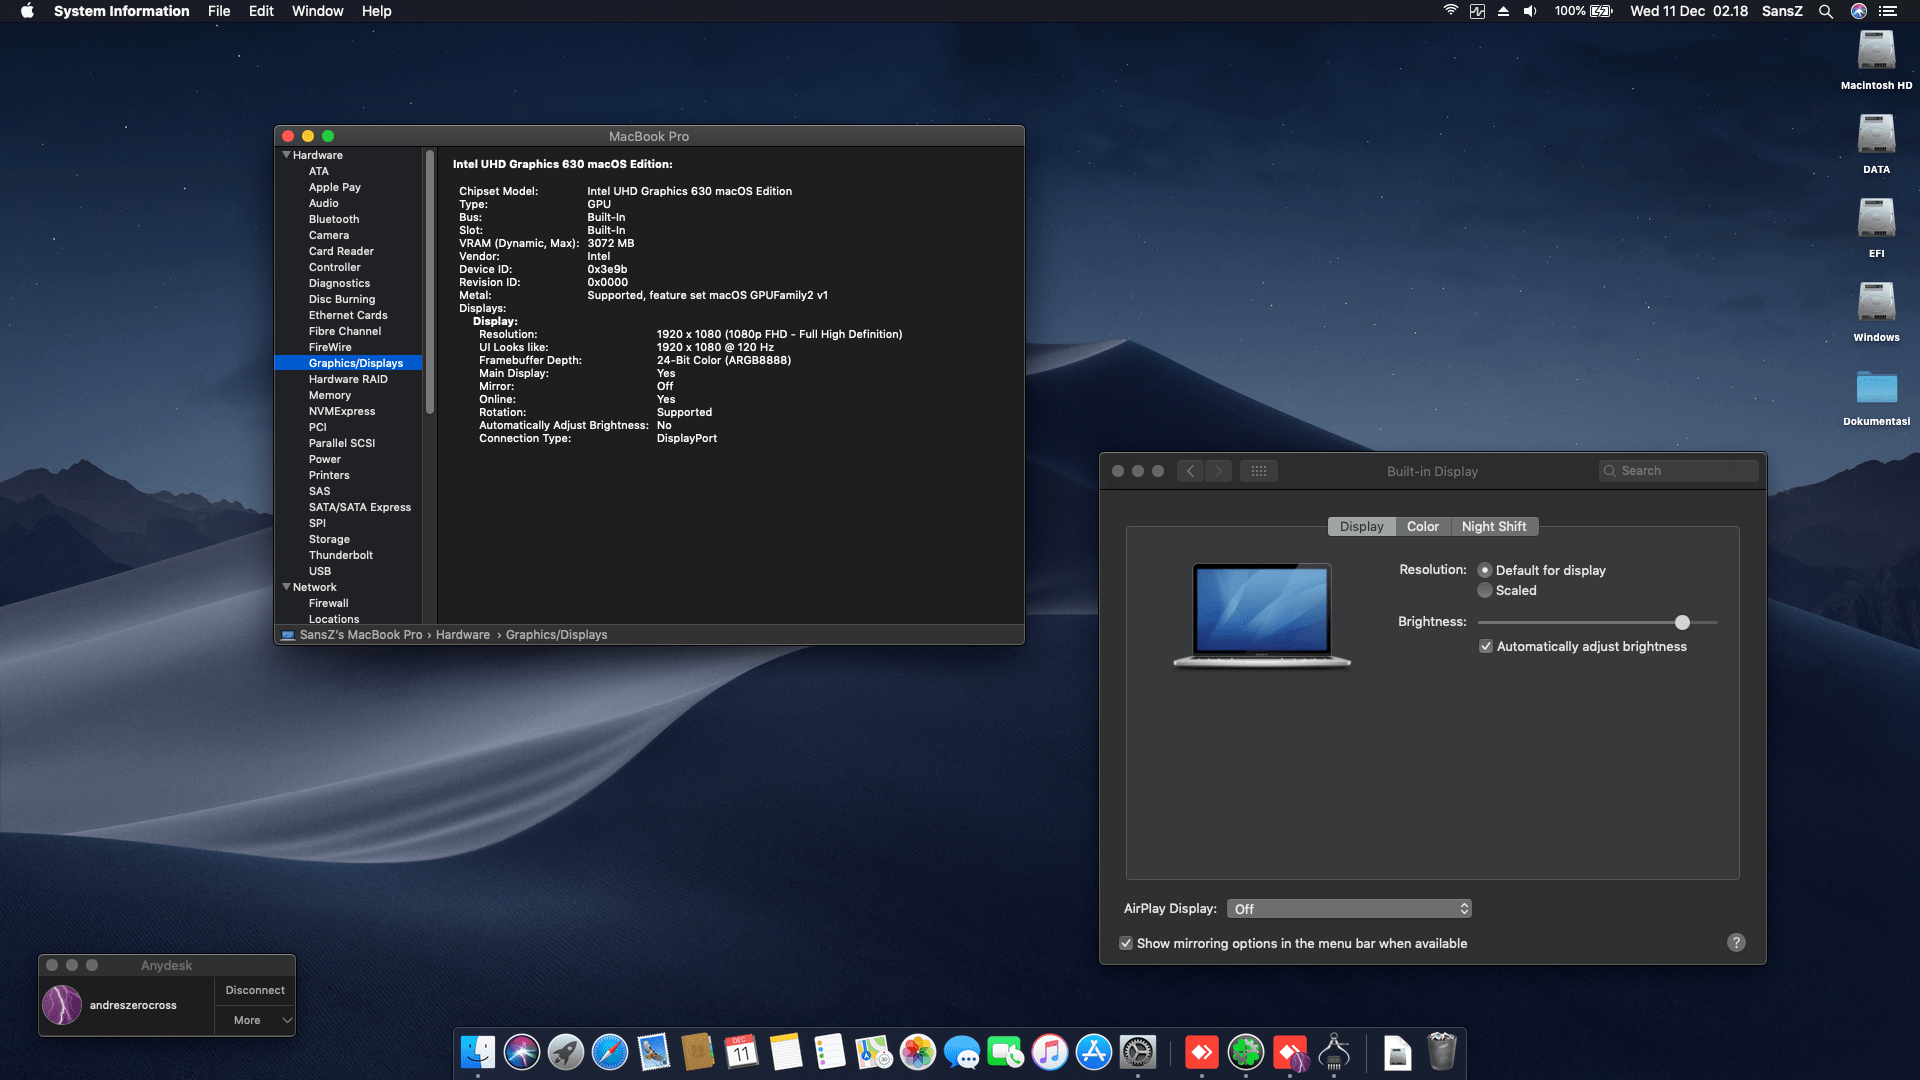Viewport: 1920px width, 1080px height.
Task: Open the volume icon in the menu bar
Action: pyautogui.click(x=1528, y=11)
